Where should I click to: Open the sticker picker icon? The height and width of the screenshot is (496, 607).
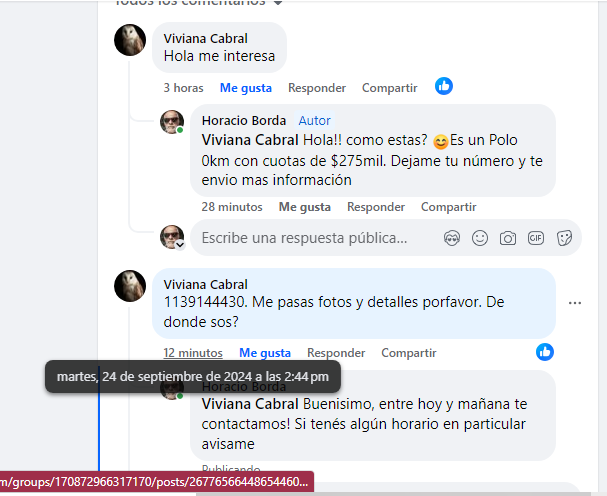(x=564, y=238)
